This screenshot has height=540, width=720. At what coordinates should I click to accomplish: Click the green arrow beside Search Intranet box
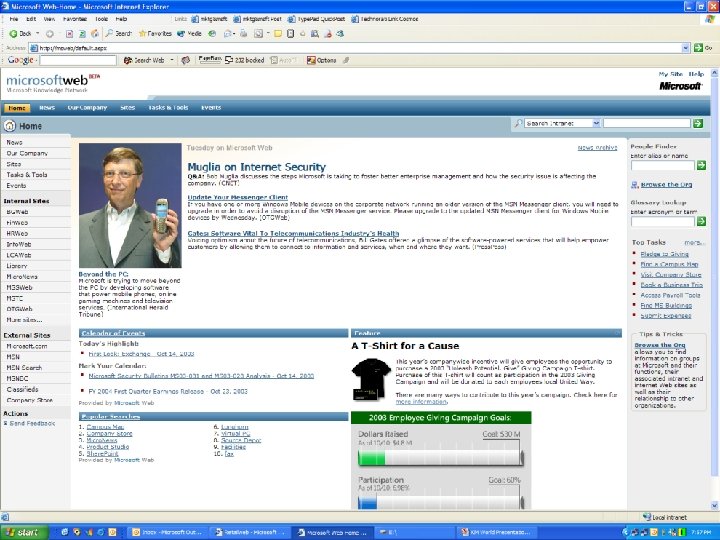click(698, 123)
